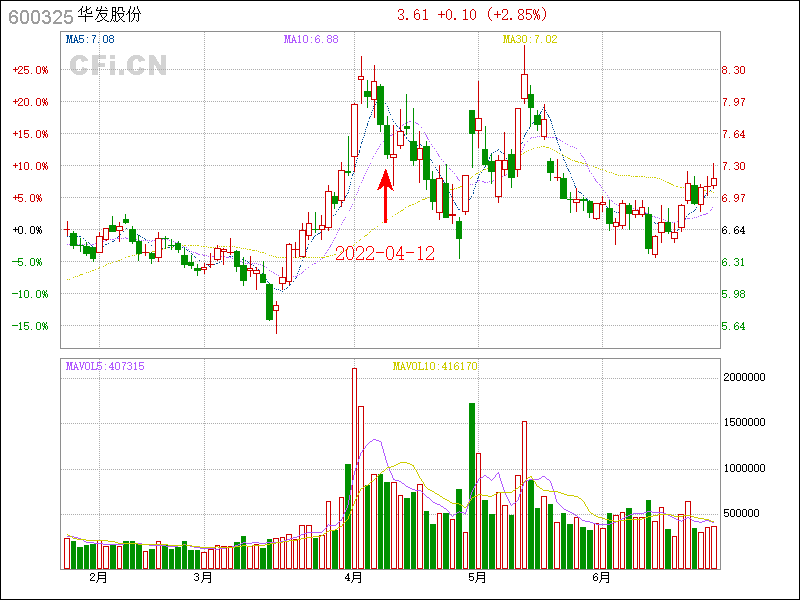800x600 pixels.
Task: Select the MAVOL10:416170 volume label
Action: pos(434,367)
